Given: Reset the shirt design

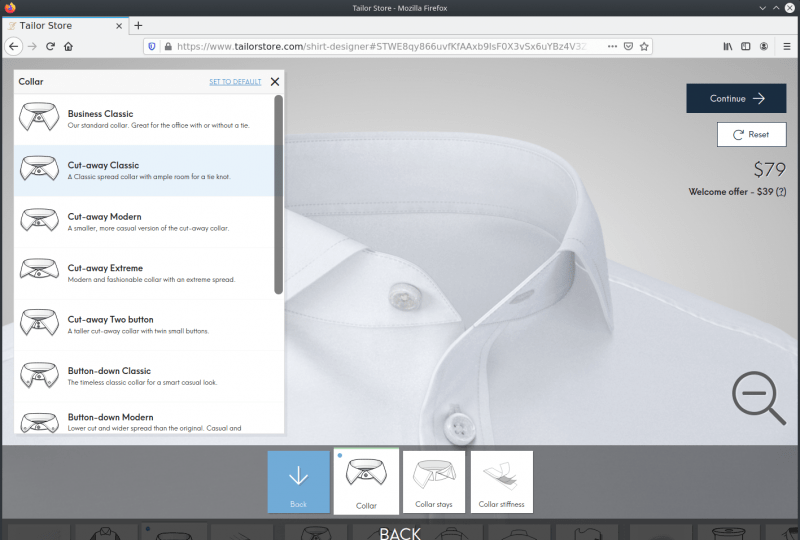Looking at the screenshot, I should (752, 135).
